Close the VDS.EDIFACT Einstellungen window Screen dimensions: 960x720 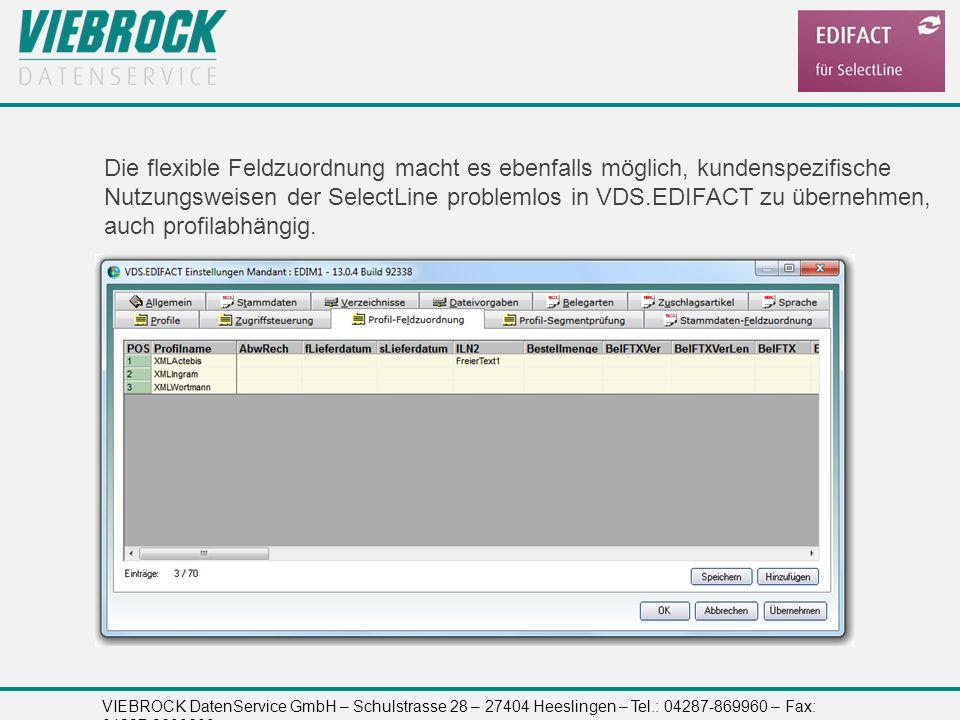pyautogui.click(x=820, y=268)
